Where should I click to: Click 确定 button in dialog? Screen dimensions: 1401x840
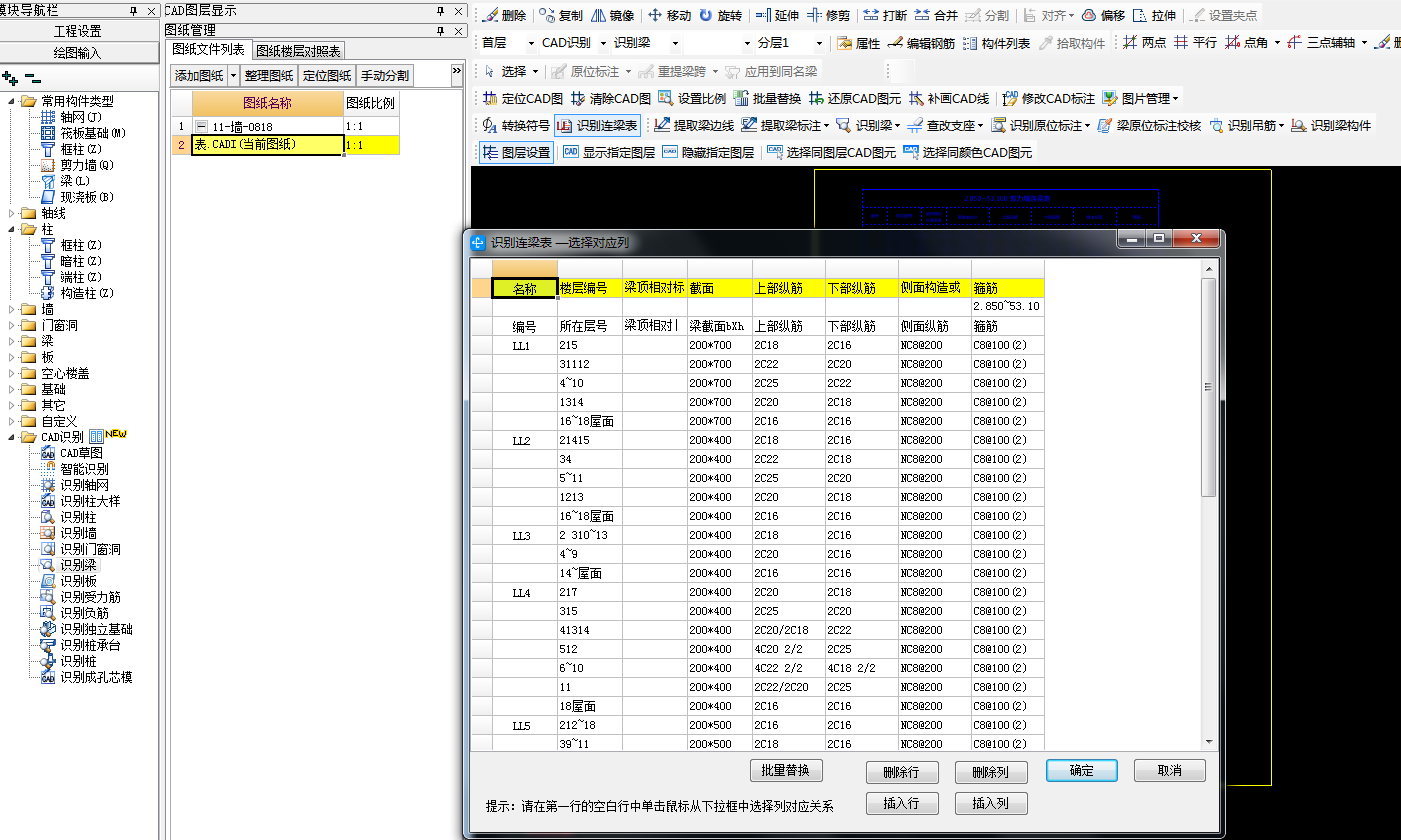pos(1082,771)
